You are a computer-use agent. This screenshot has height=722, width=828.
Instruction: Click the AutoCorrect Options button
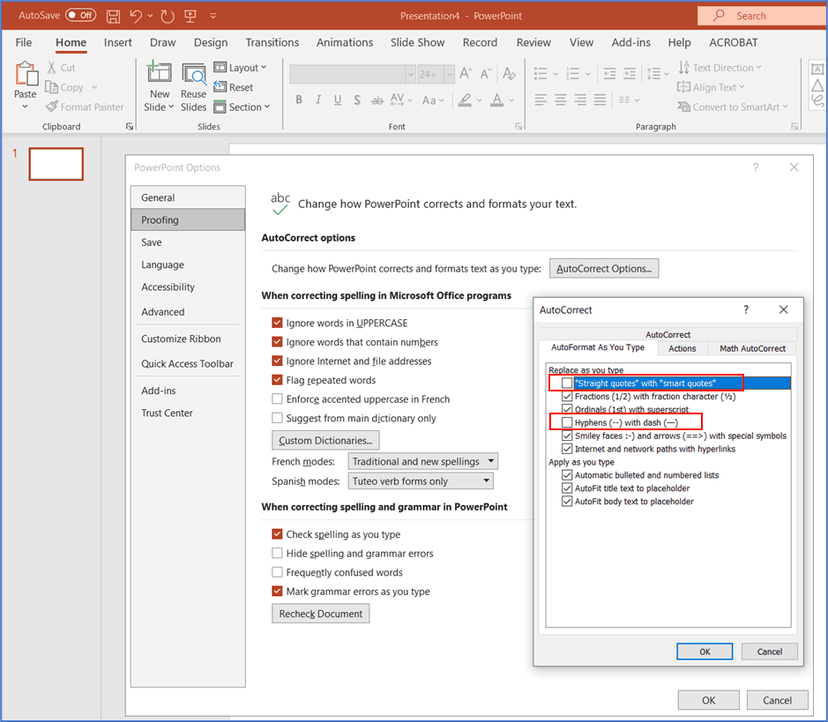click(604, 269)
